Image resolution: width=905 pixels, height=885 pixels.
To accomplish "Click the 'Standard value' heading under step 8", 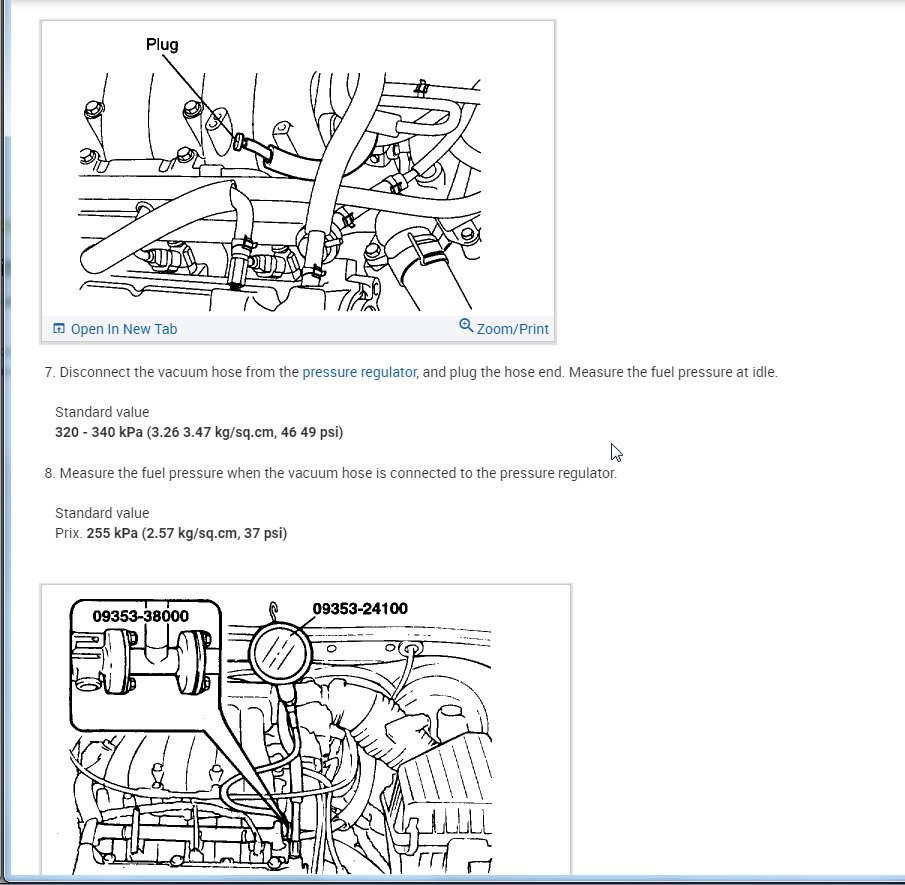I will [x=102, y=513].
